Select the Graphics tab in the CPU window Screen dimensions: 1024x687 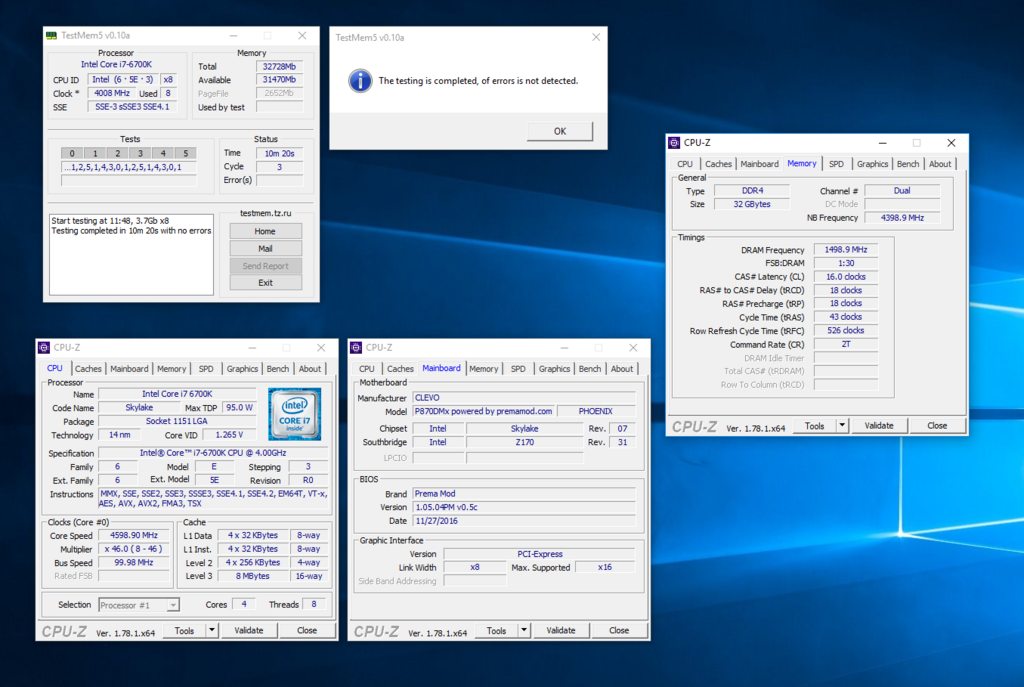(242, 369)
